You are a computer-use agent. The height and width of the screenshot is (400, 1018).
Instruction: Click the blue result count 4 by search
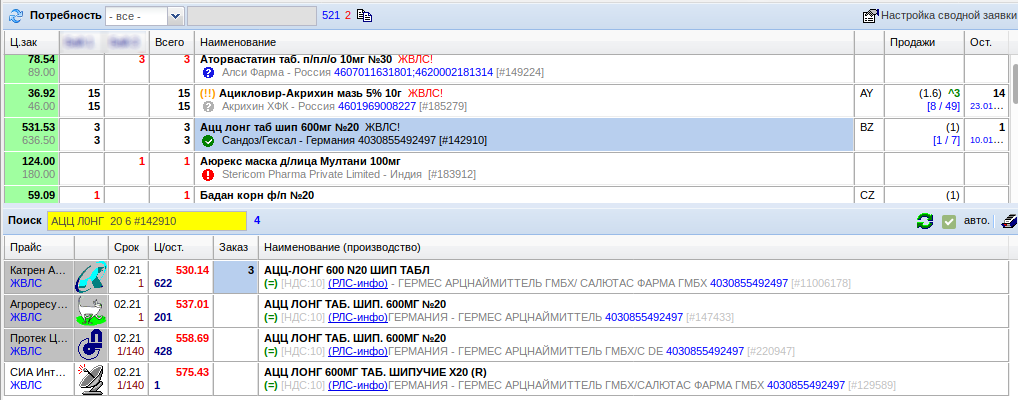pyautogui.click(x=256, y=221)
